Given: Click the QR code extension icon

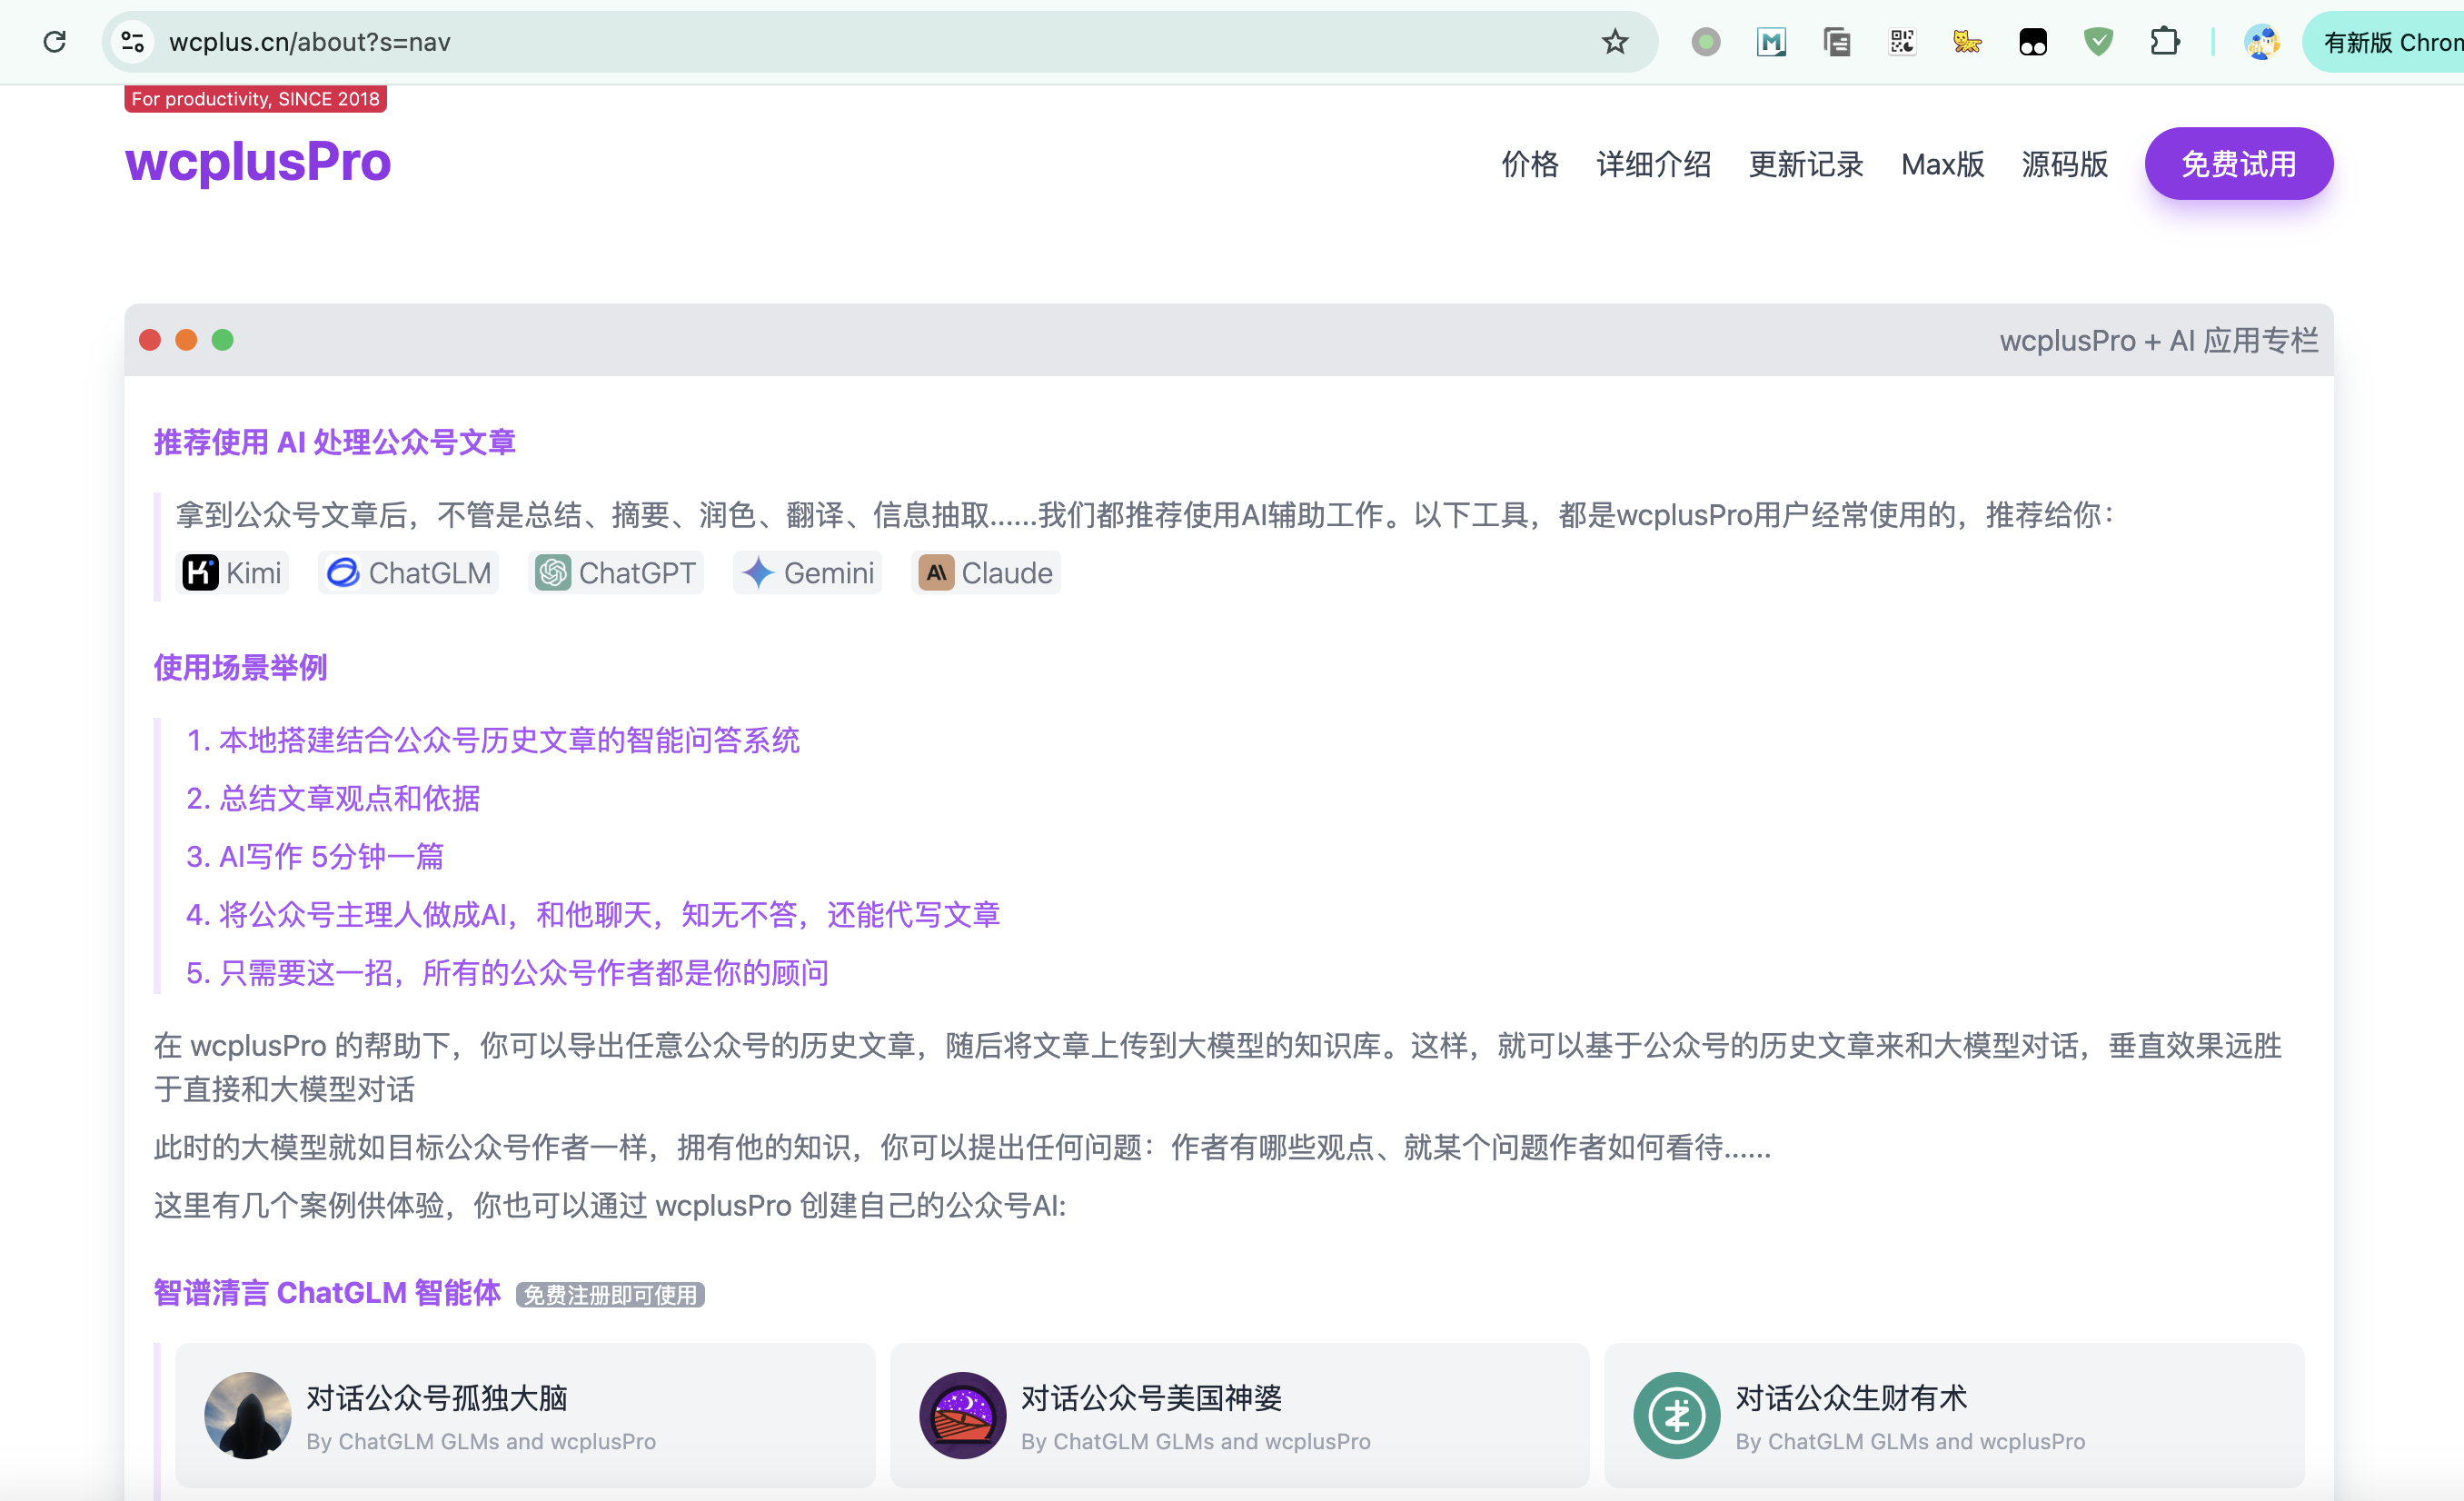Looking at the screenshot, I should tap(1902, 42).
